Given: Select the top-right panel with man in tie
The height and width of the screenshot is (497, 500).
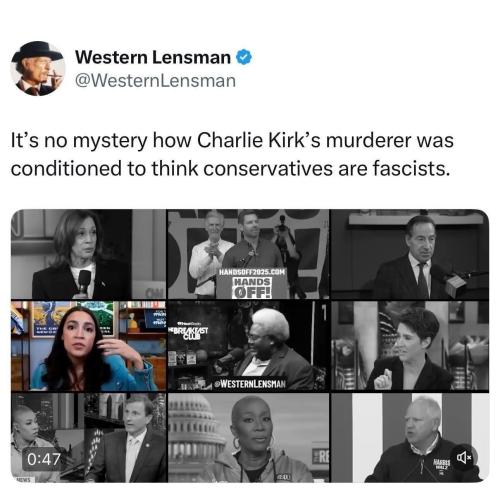Looking at the screenshot, I should coord(410,254).
